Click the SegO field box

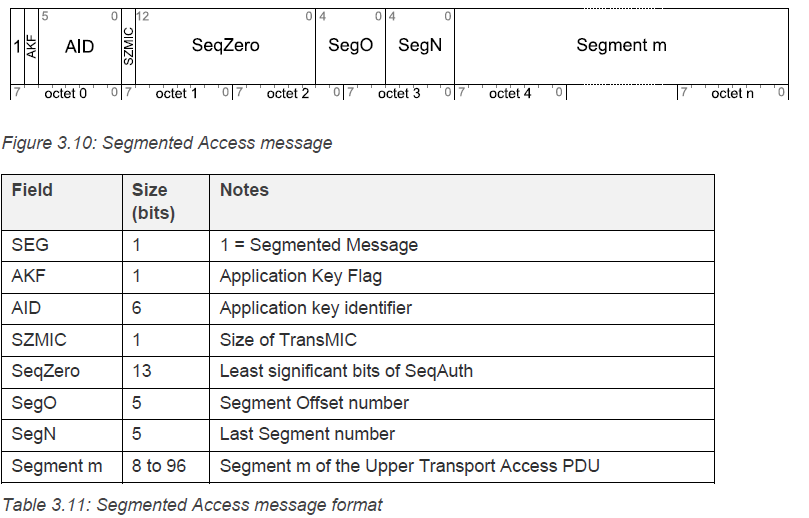click(x=350, y=46)
